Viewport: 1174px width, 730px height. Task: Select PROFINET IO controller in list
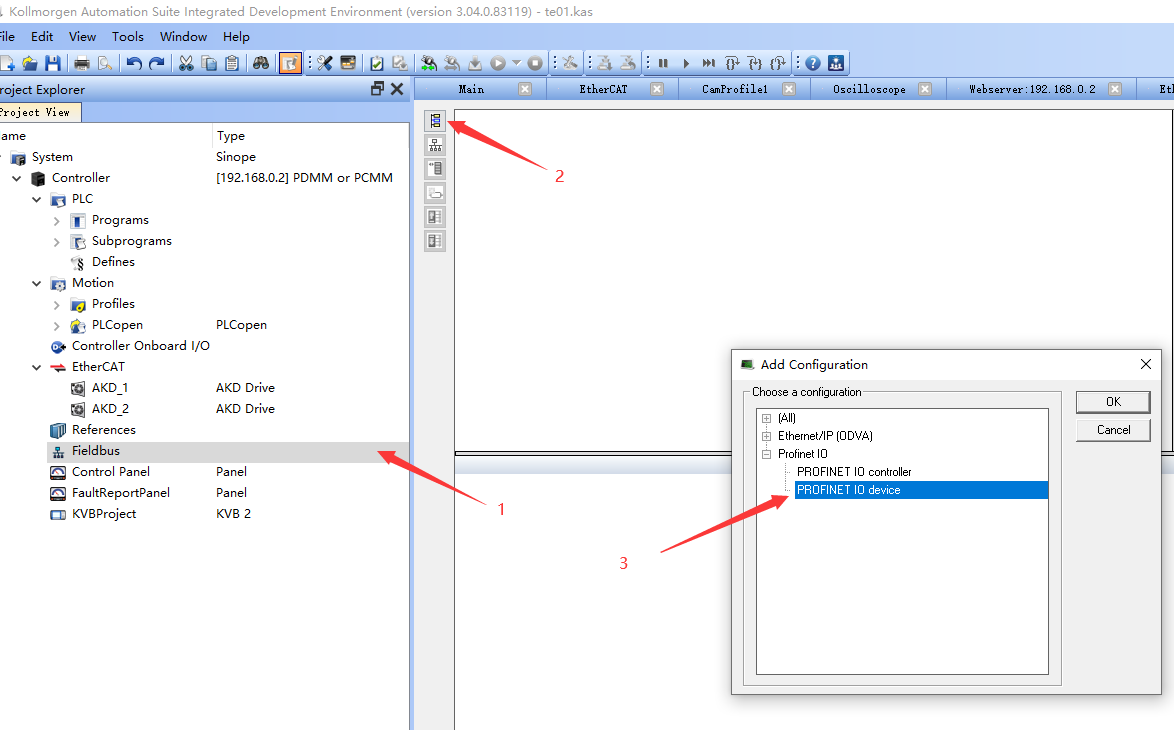(854, 472)
